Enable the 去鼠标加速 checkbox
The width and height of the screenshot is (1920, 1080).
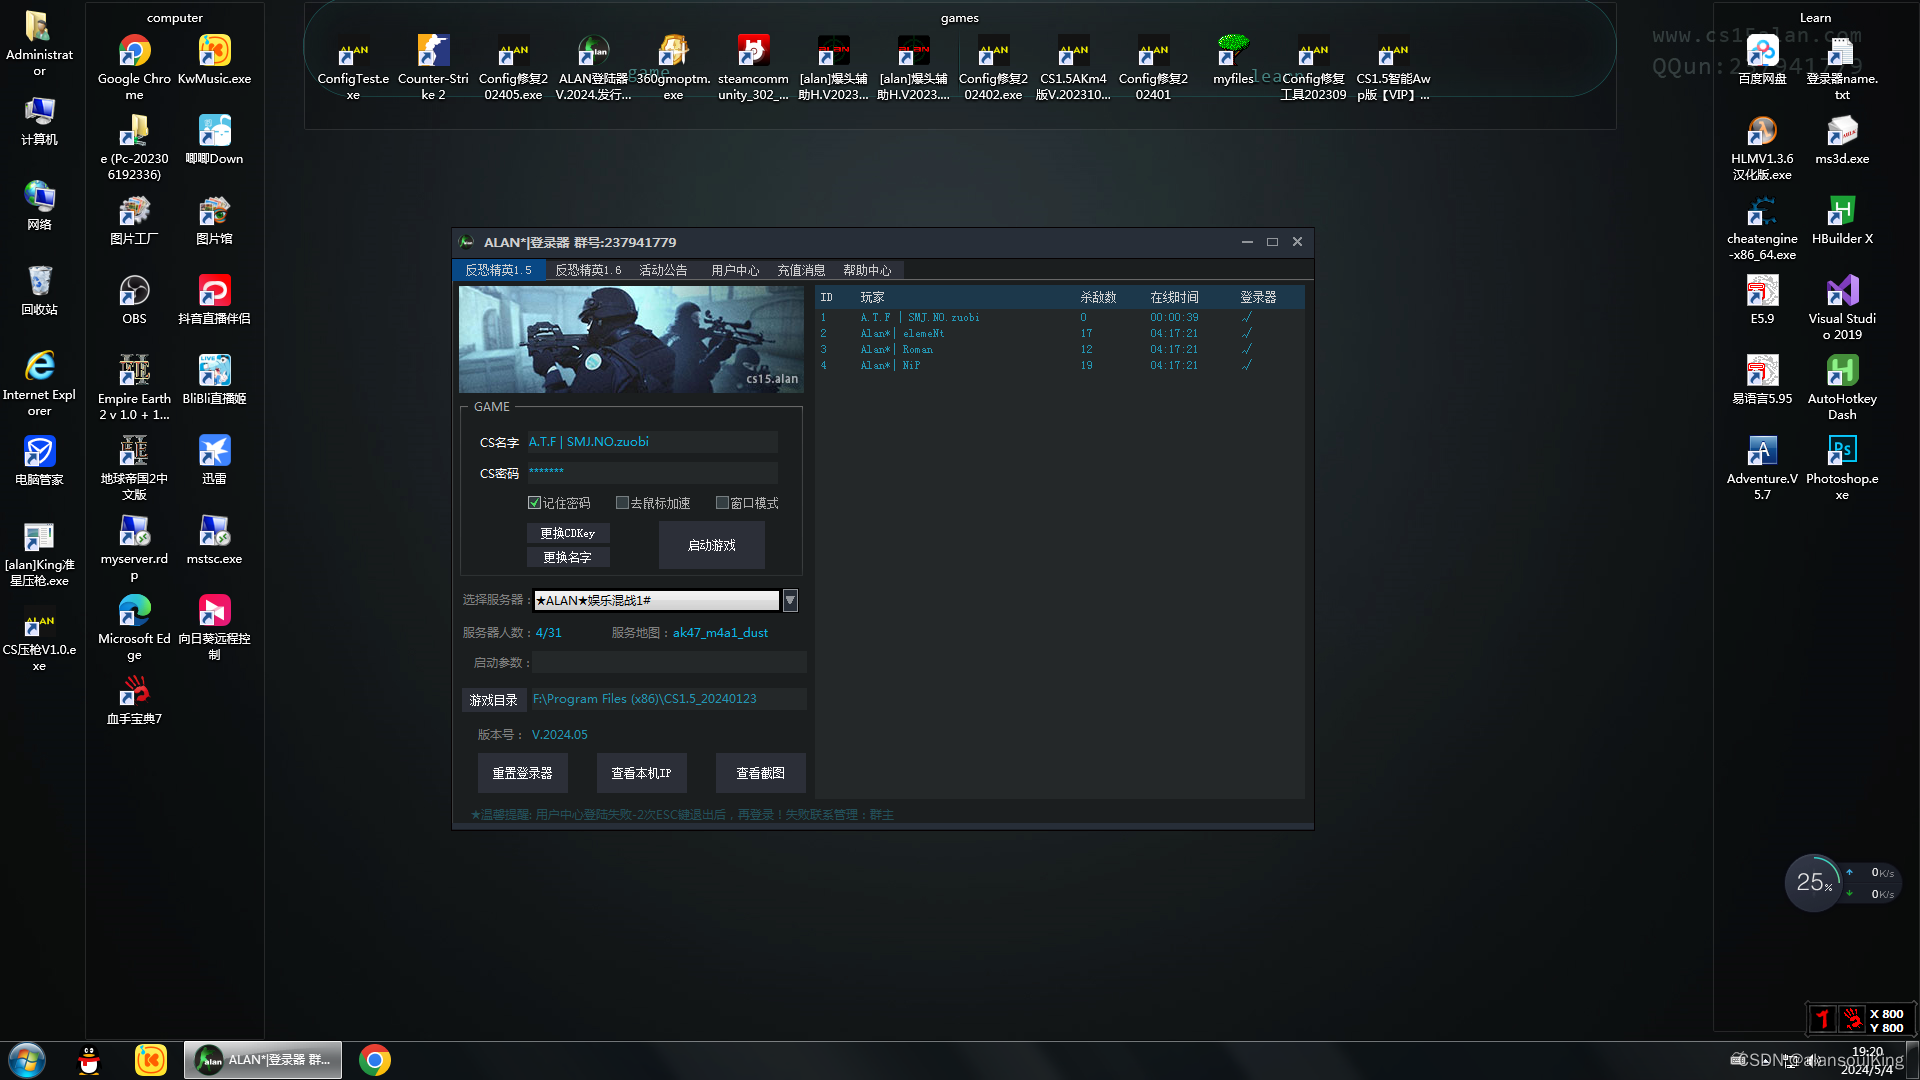pyautogui.click(x=622, y=503)
